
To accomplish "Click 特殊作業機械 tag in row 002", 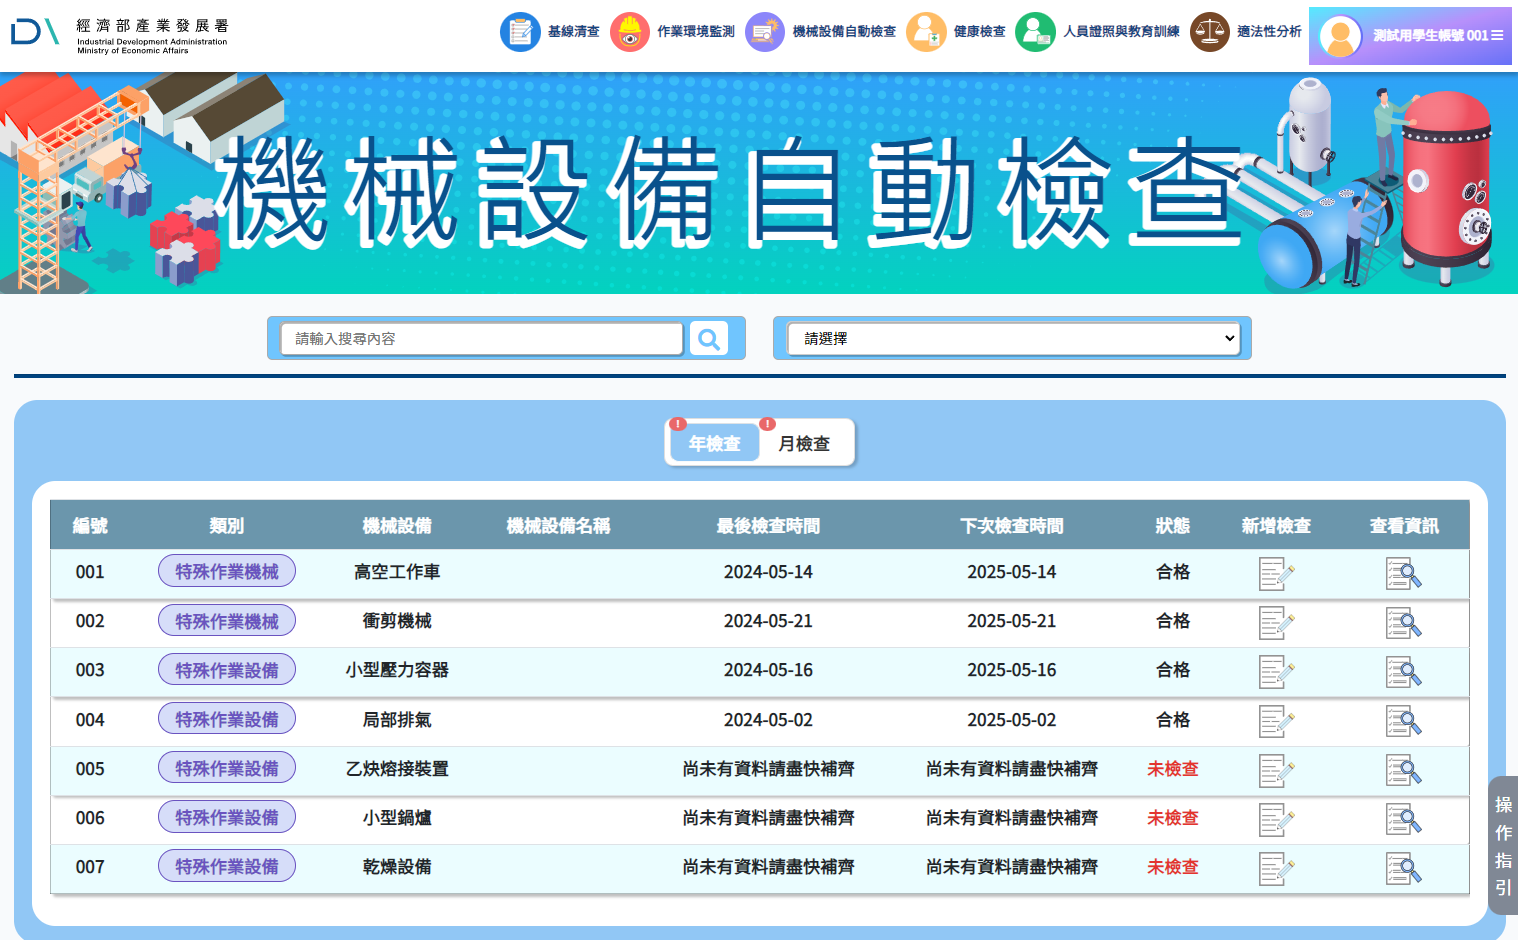I will (x=227, y=621).
